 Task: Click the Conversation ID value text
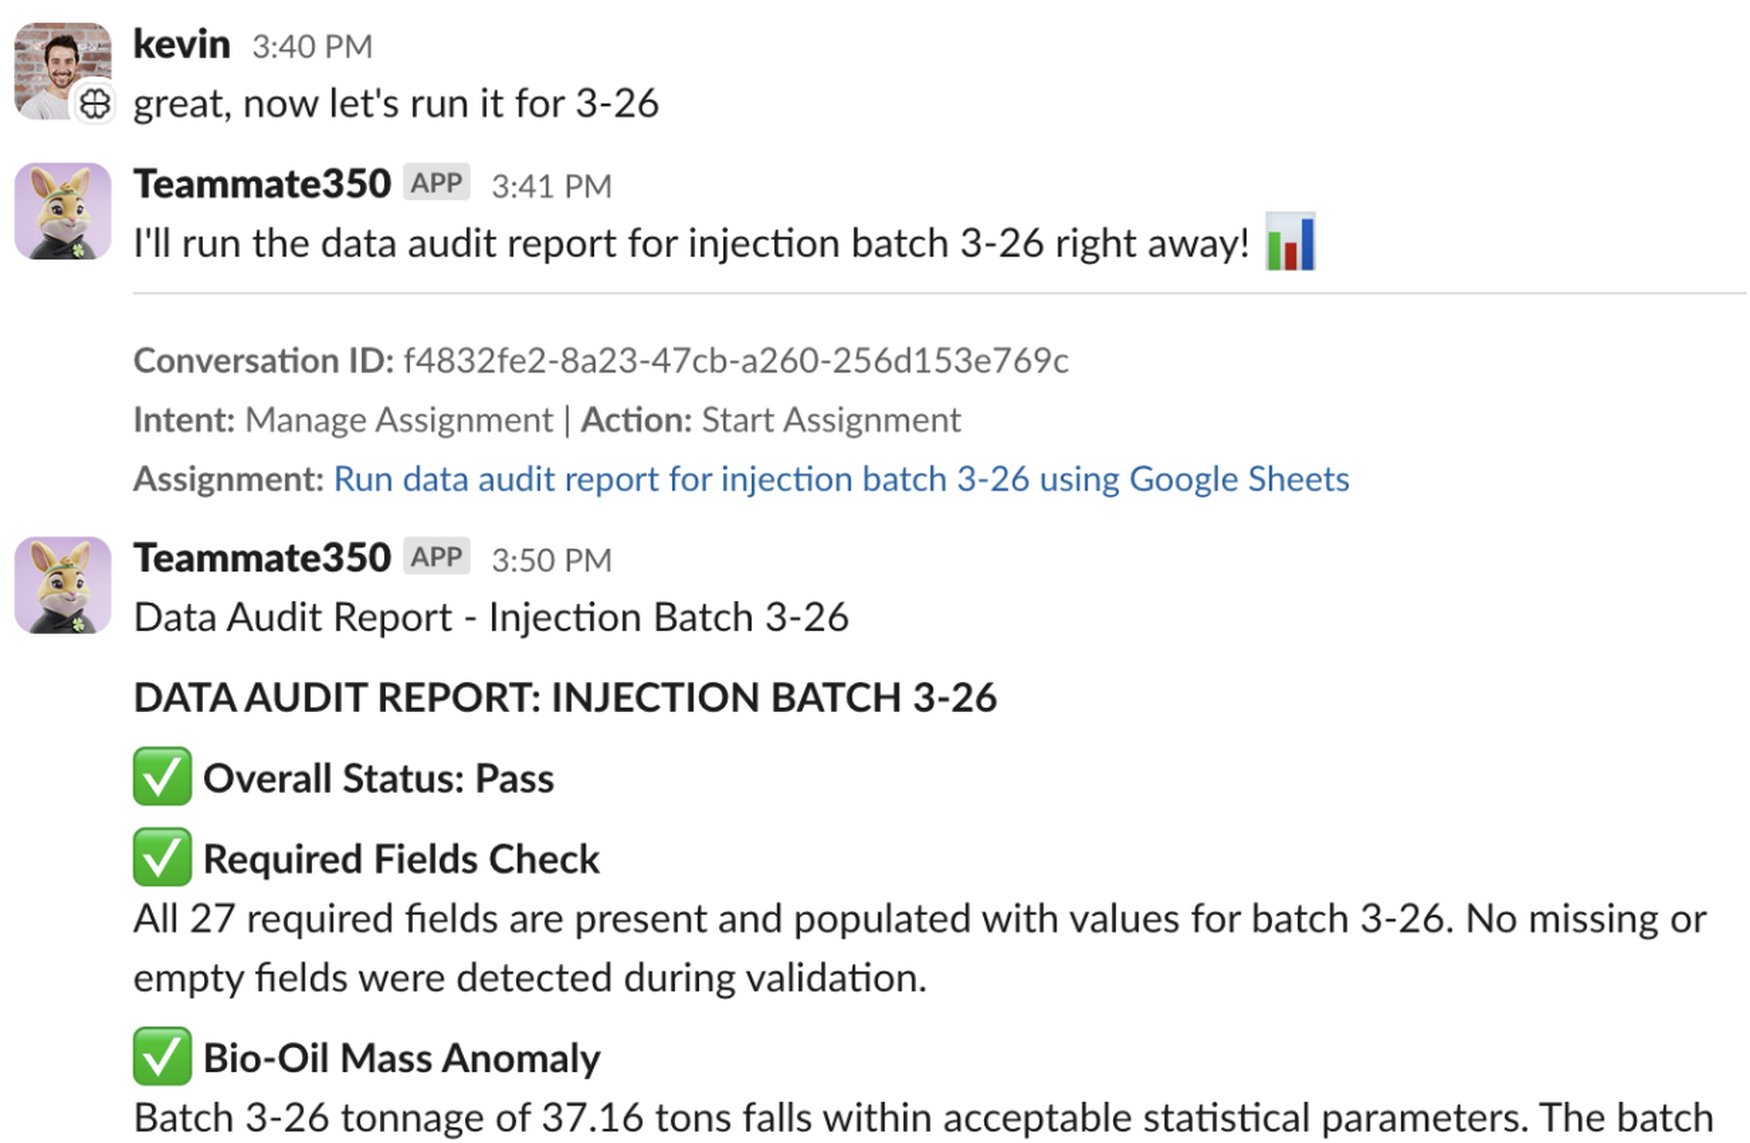click(x=736, y=360)
